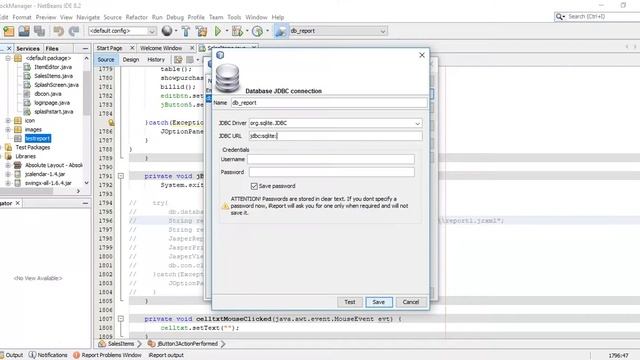
Task: Click the connection Name input field
Action: coord(329,103)
